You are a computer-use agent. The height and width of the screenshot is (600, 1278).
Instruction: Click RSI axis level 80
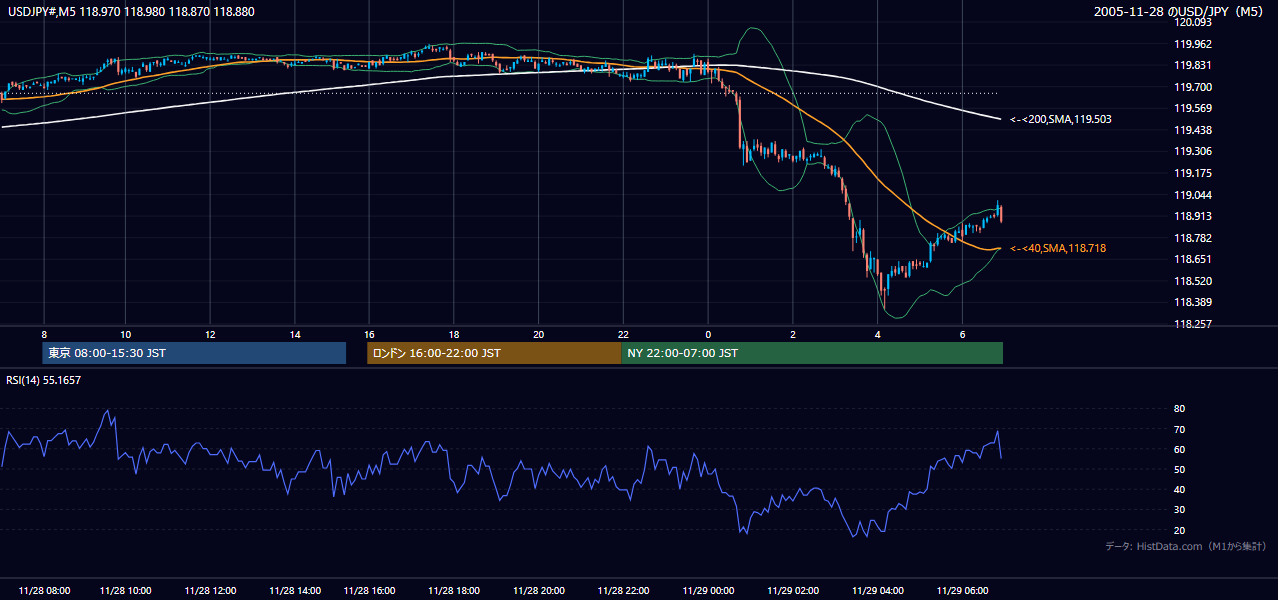tap(1180, 409)
